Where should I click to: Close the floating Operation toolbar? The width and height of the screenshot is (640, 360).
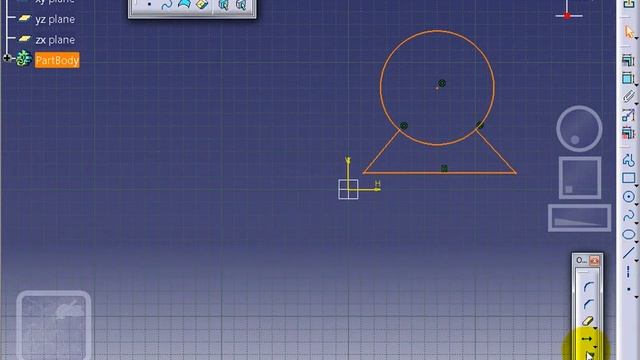594,260
